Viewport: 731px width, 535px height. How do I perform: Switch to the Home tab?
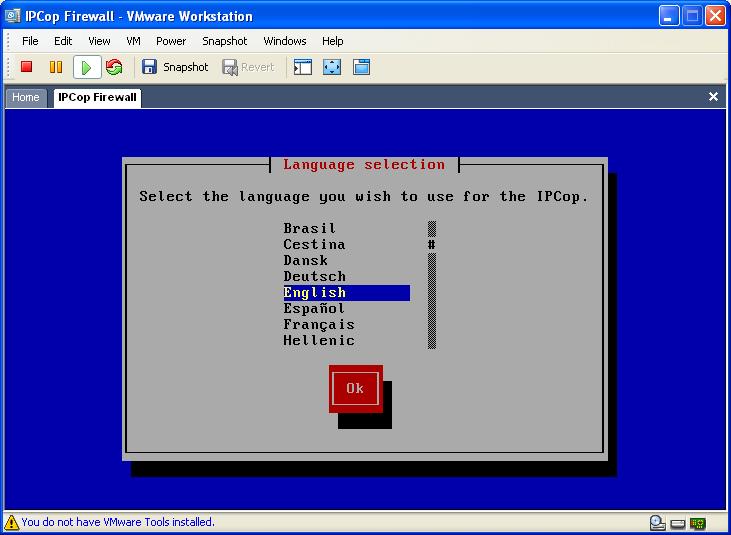(26, 97)
